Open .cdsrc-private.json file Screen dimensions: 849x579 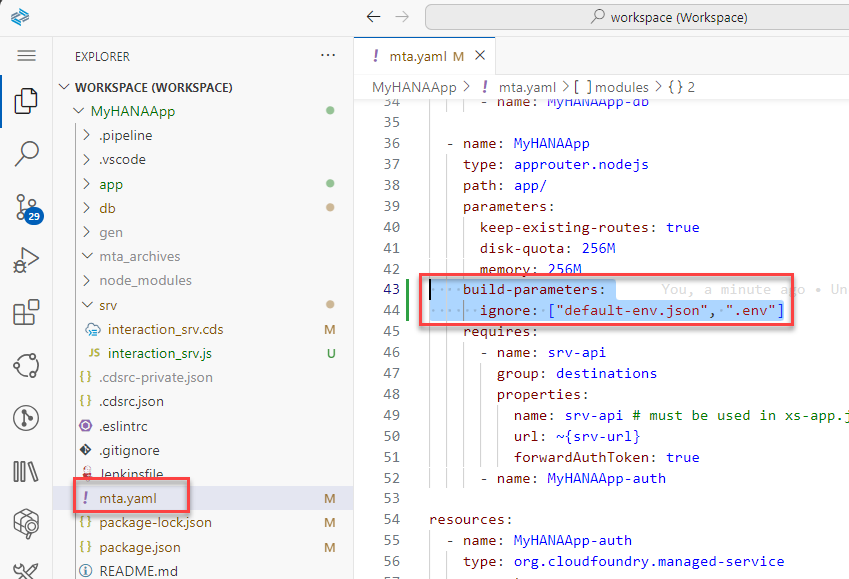(155, 377)
